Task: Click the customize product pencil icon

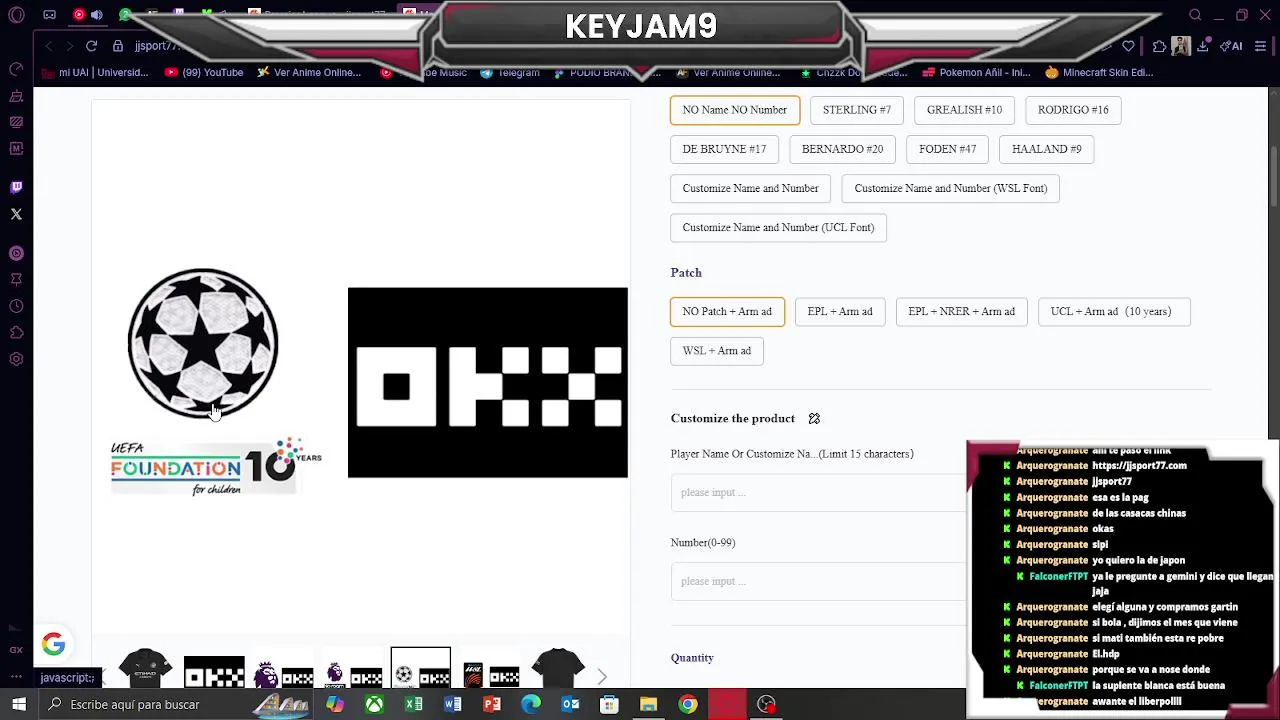Action: point(814,419)
